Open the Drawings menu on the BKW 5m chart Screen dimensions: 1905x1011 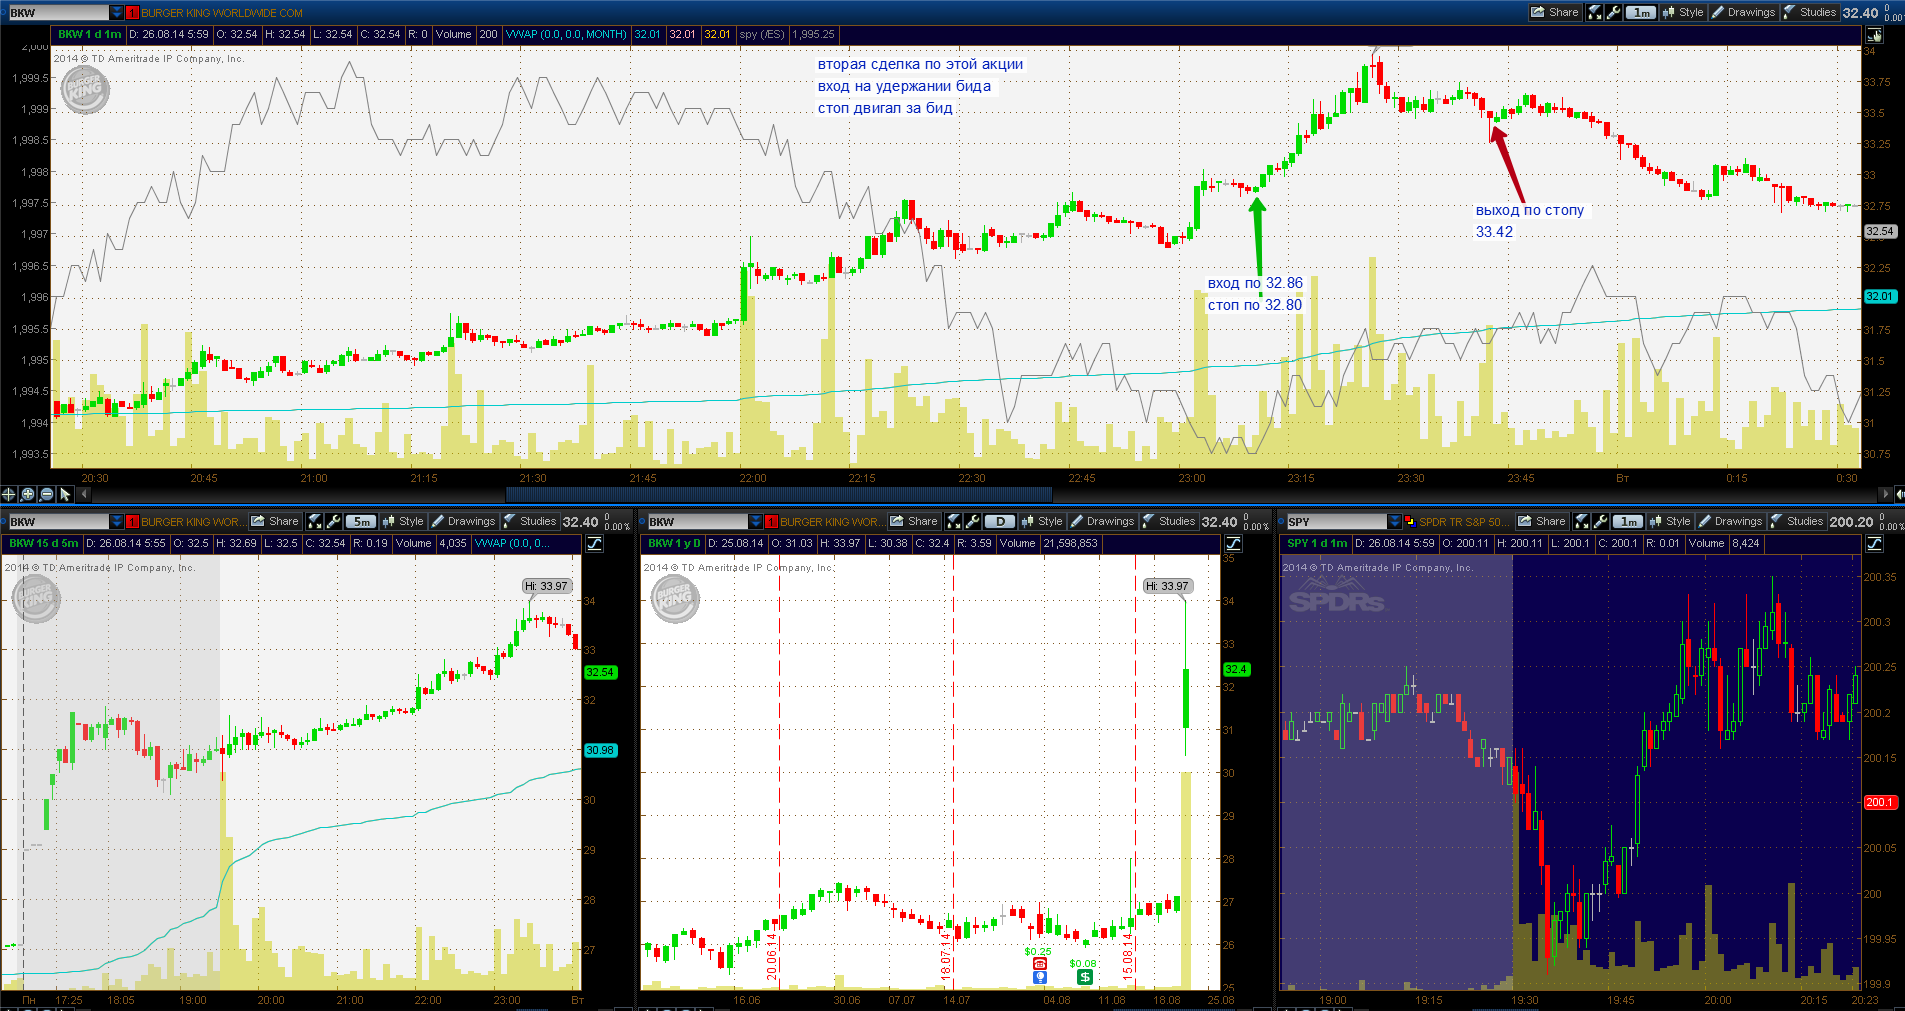point(463,521)
